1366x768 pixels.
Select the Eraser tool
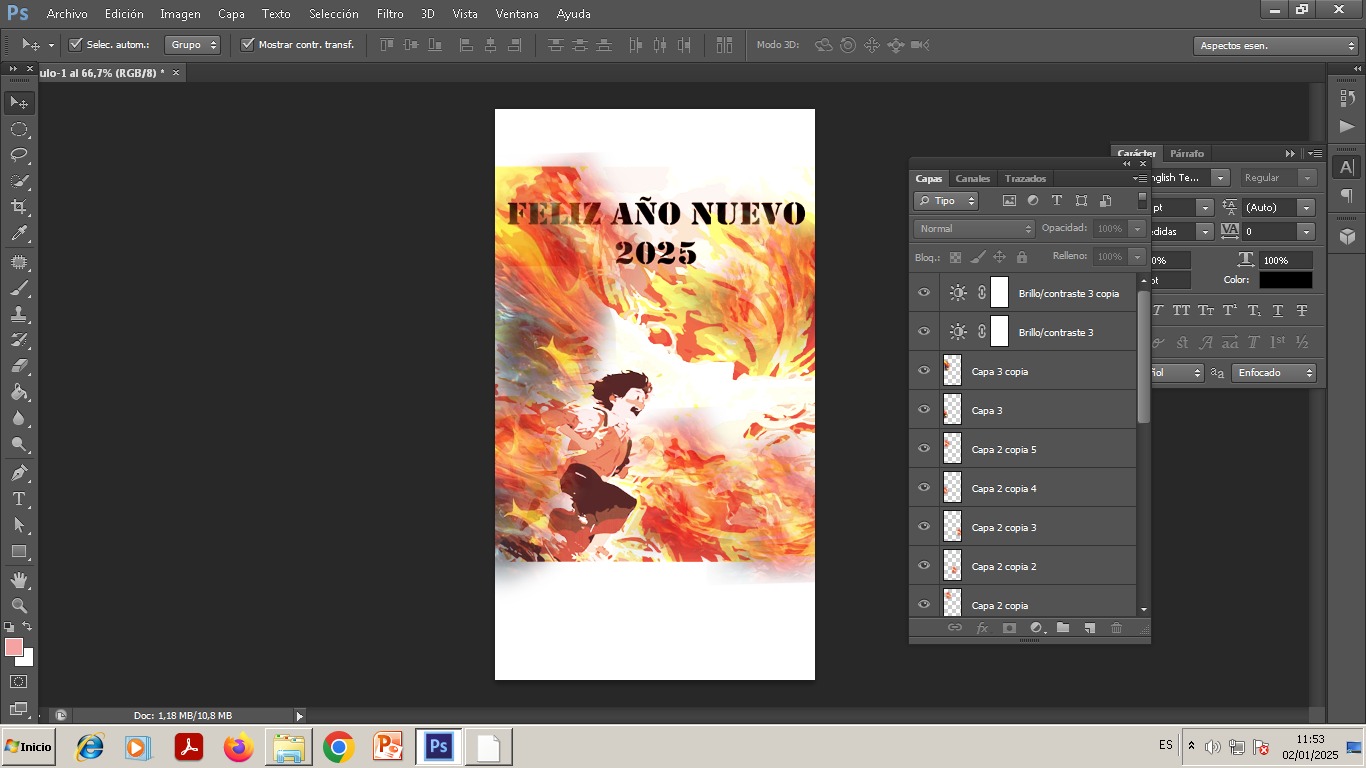[x=19, y=366]
